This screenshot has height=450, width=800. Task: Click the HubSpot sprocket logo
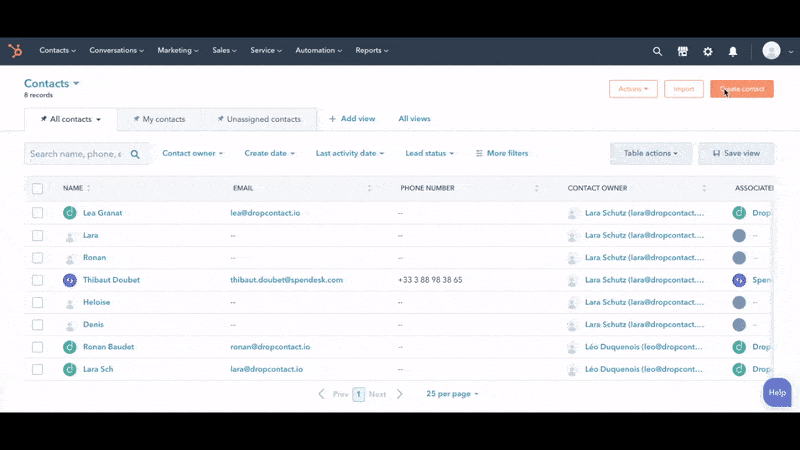[15, 51]
